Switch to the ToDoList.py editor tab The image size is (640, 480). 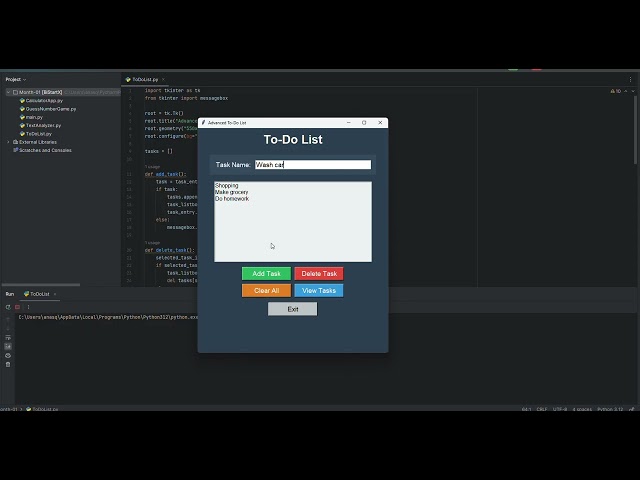click(144, 79)
